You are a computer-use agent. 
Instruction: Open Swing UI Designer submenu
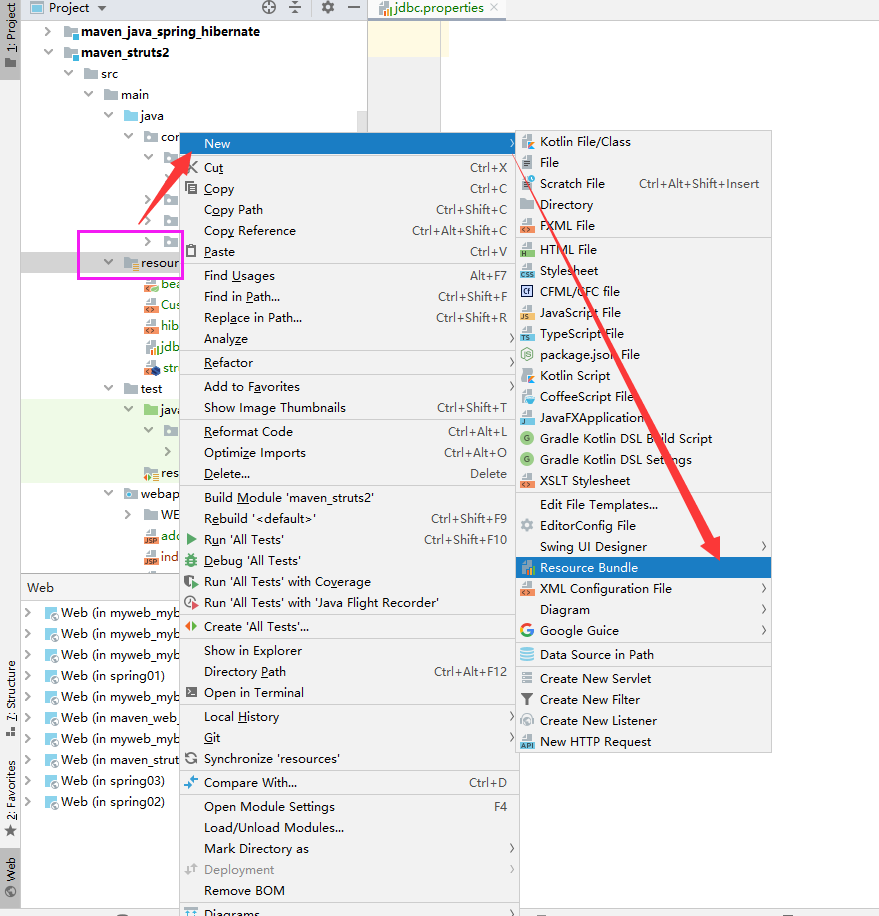644,547
